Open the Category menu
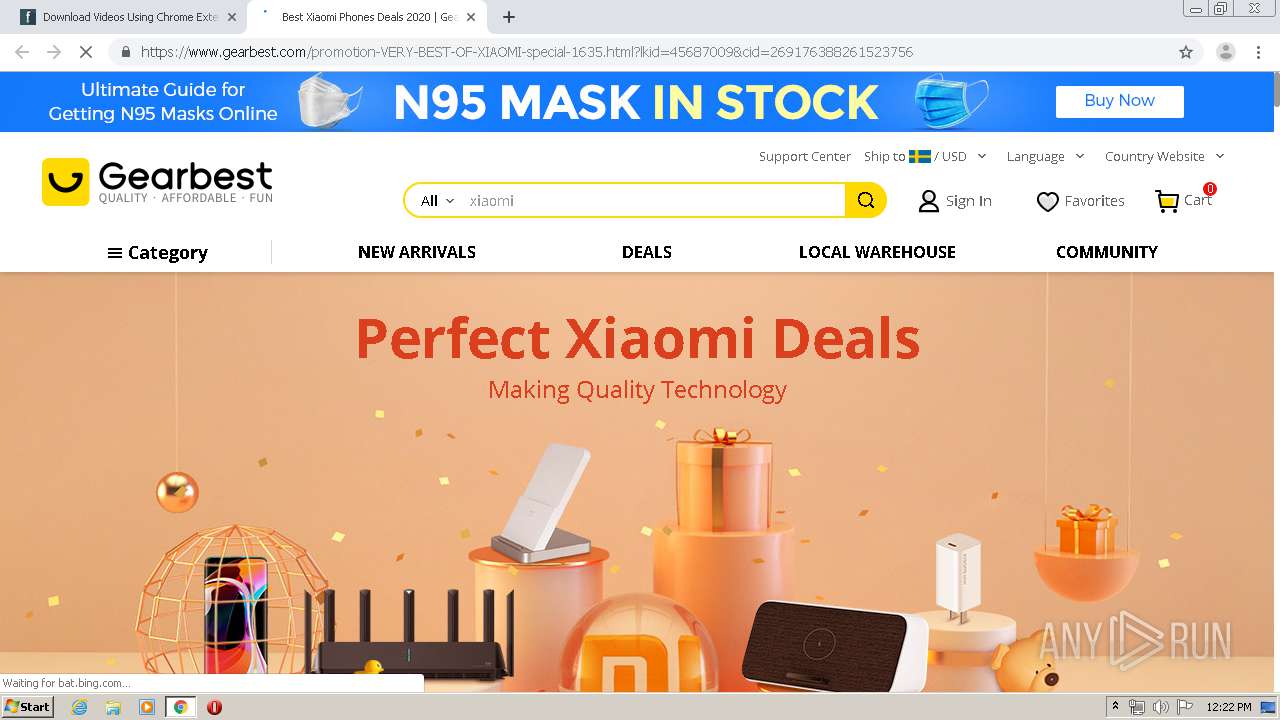This screenshot has width=1280, height=720. tap(157, 253)
